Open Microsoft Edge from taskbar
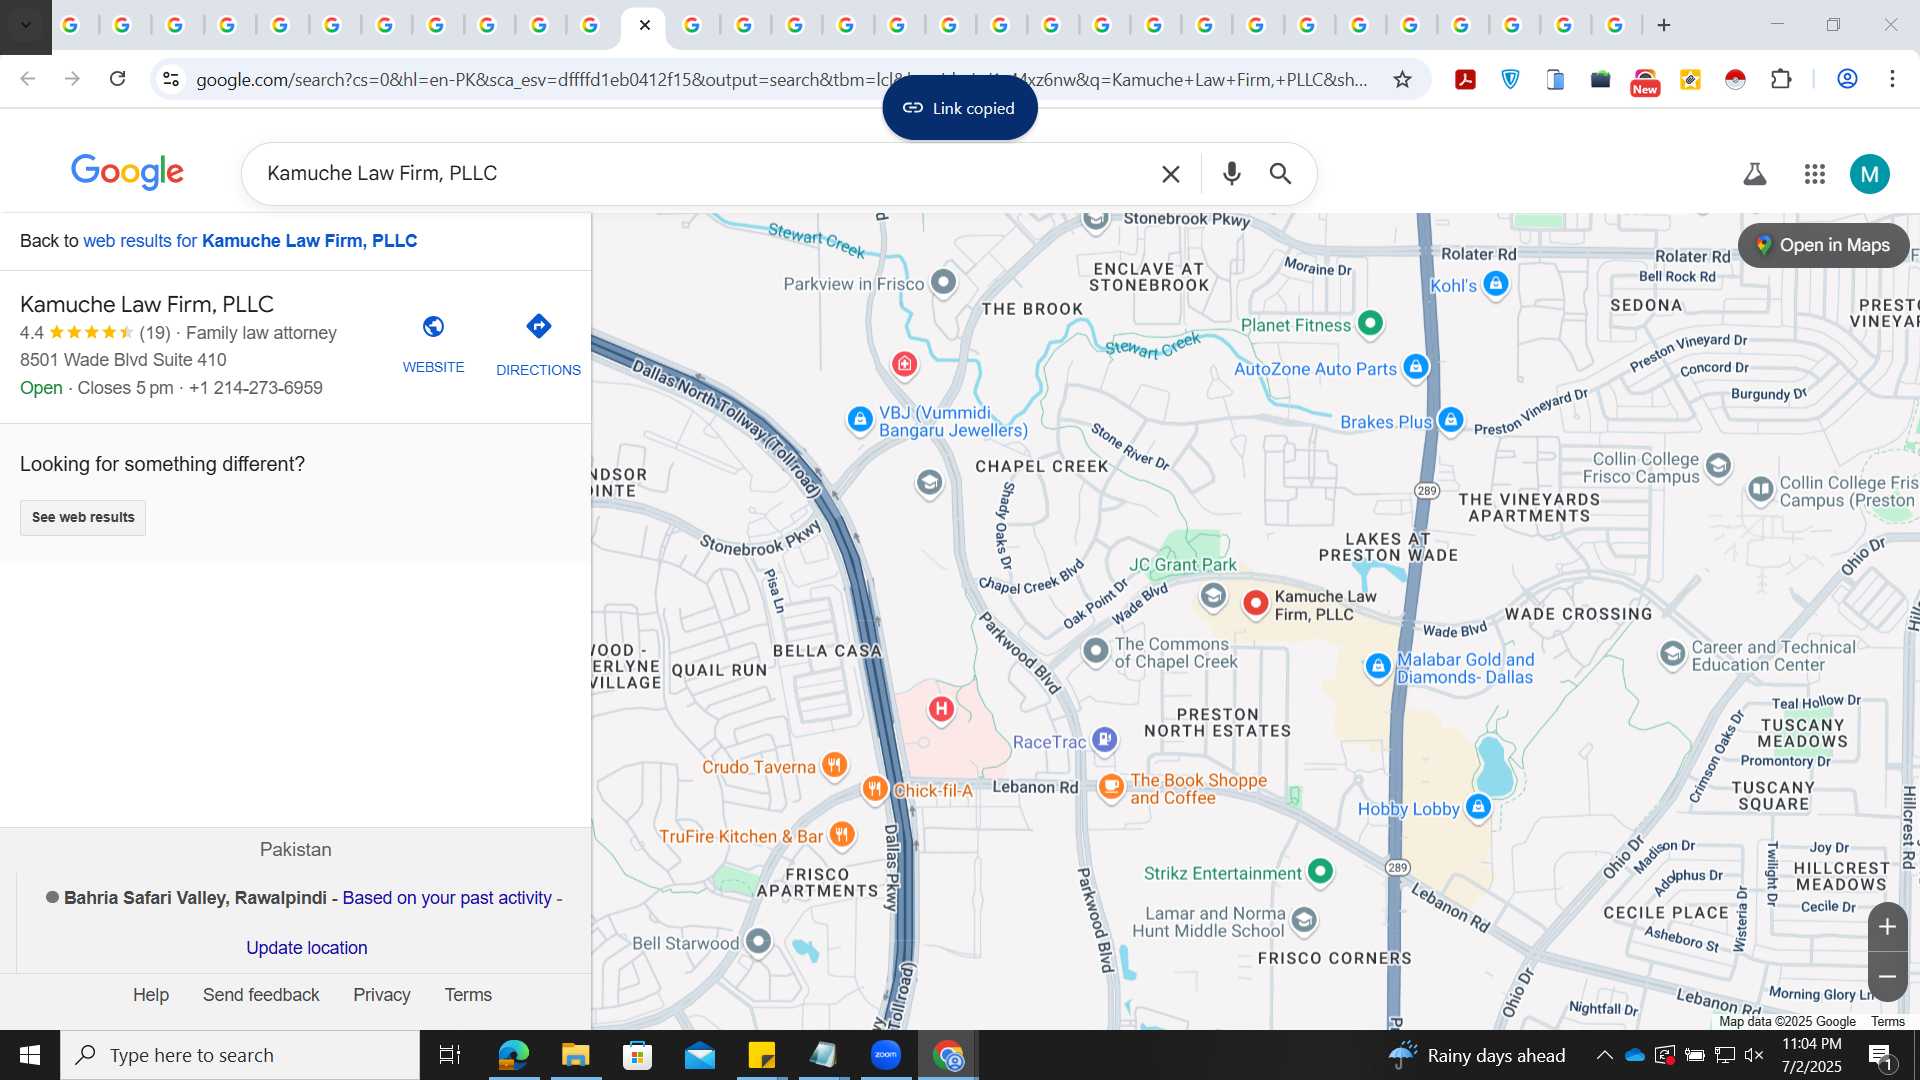 [x=513, y=1055]
